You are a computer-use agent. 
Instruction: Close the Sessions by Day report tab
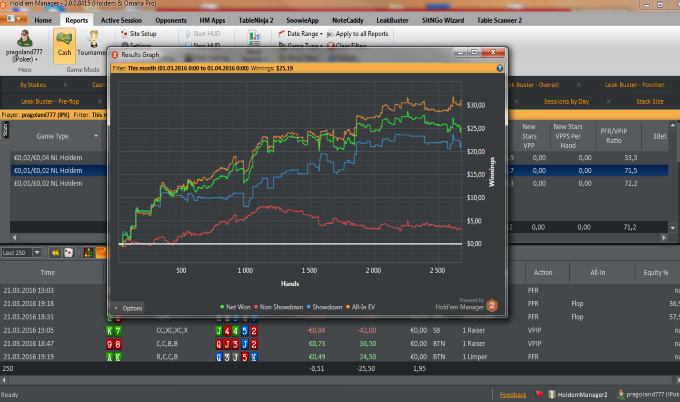tap(608, 101)
